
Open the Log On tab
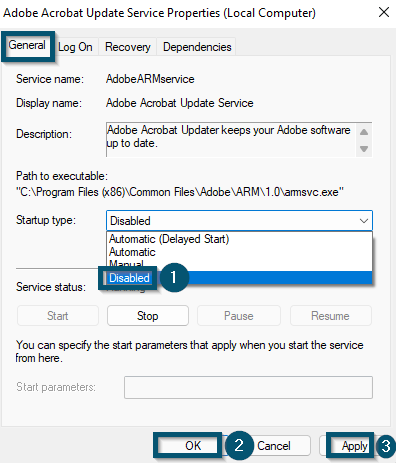(x=75, y=47)
